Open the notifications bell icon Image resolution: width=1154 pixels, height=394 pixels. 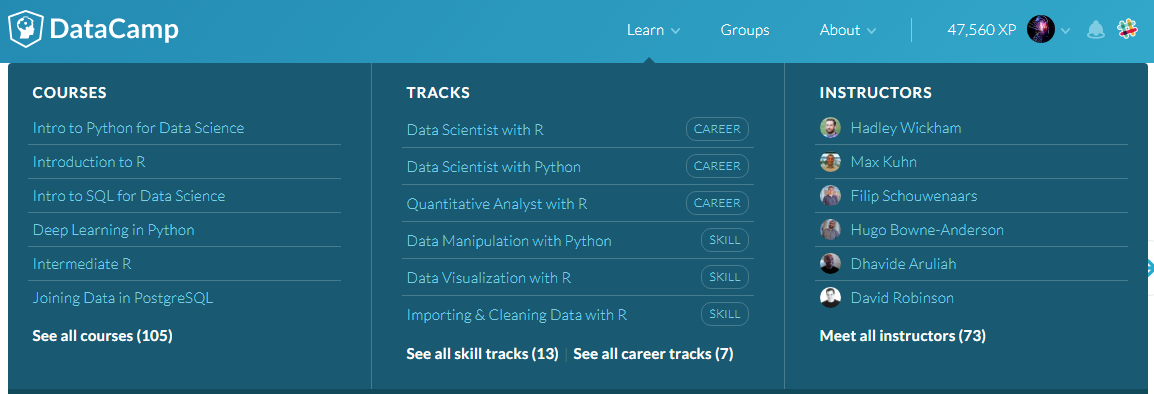[1096, 30]
